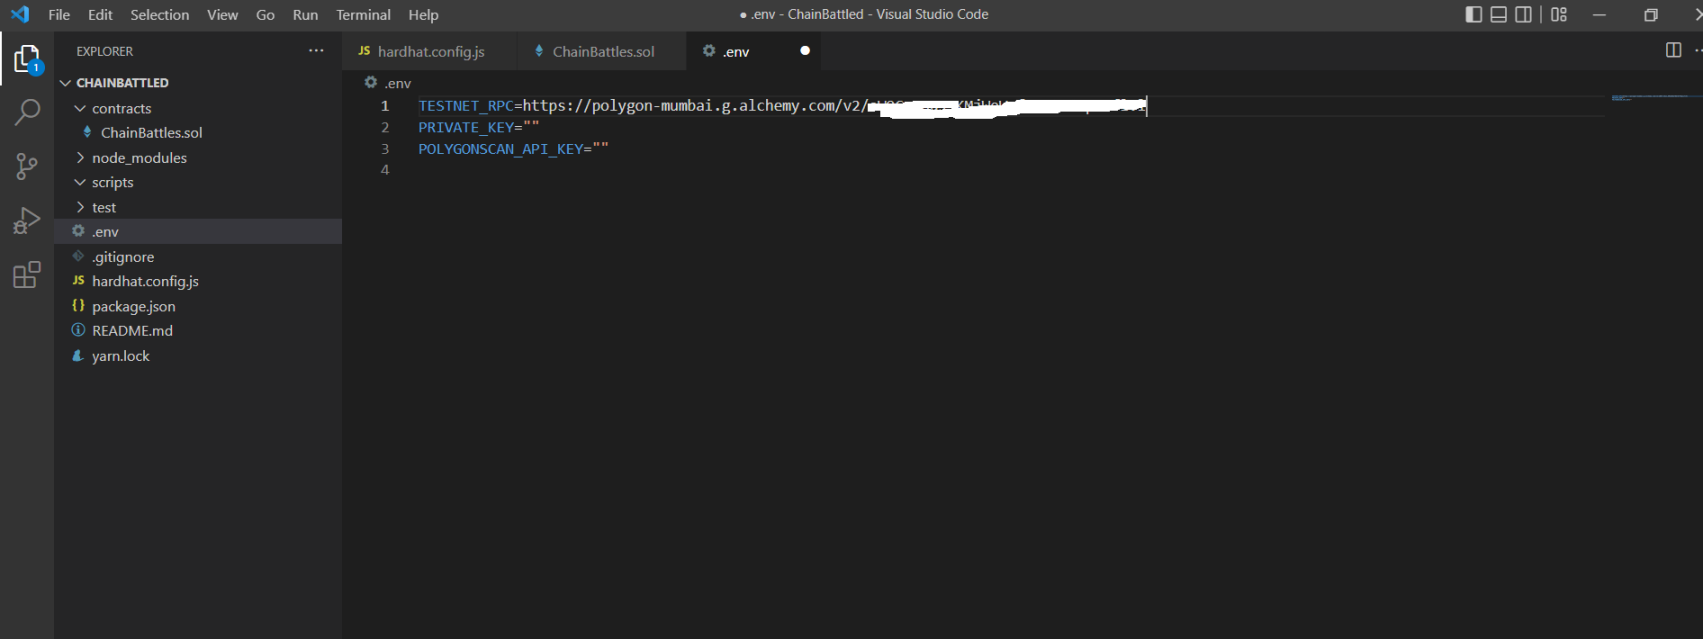Open the Explorer view in activity bar
Viewport: 1703px width, 639px height.
[x=27, y=60]
